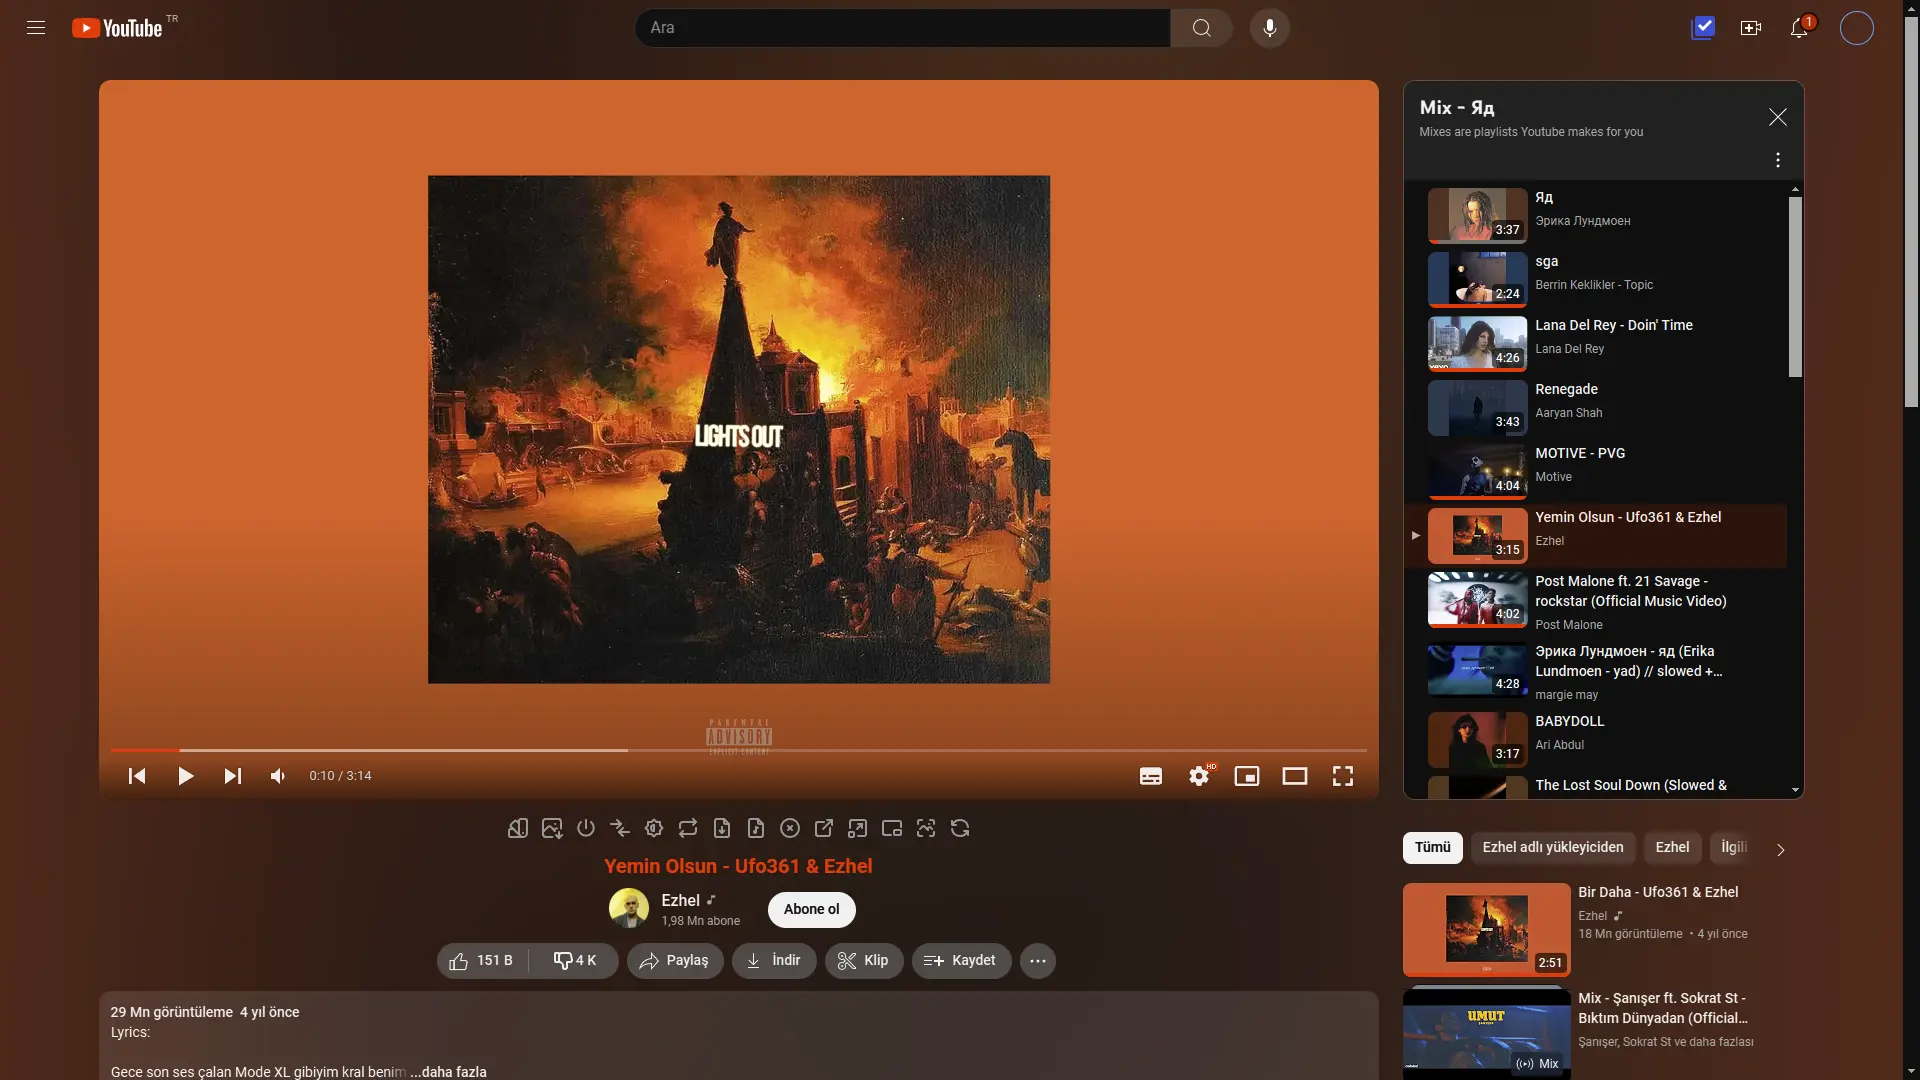1920x1080 pixels.
Task: Subscribe with the Abone ol button
Action: pos(812,910)
